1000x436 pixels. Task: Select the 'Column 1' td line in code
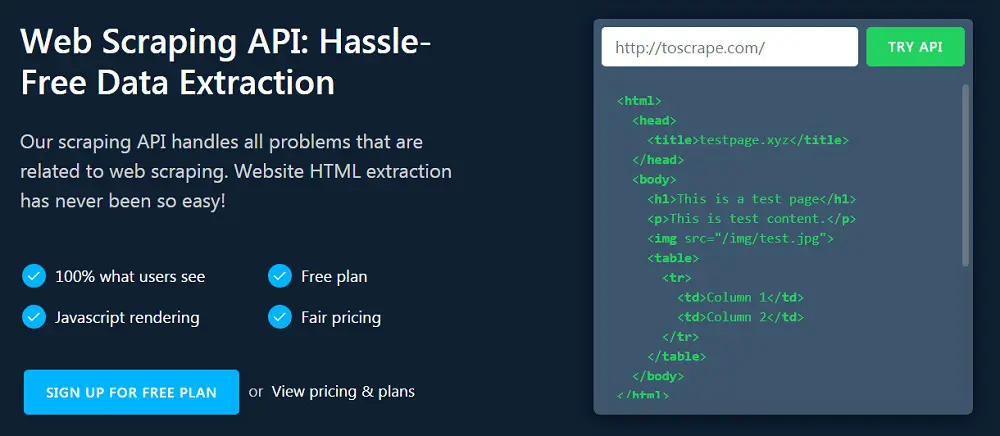[x=740, y=297]
